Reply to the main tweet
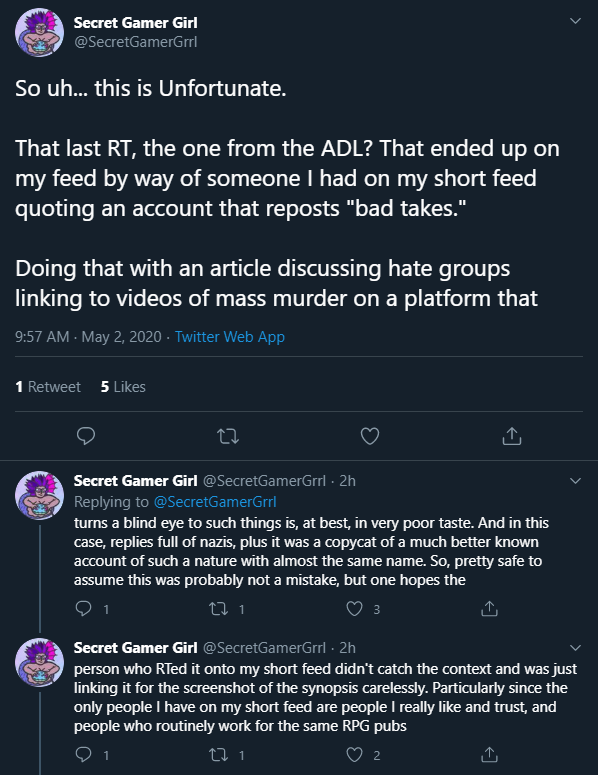 pyautogui.click(x=86, y=436)
